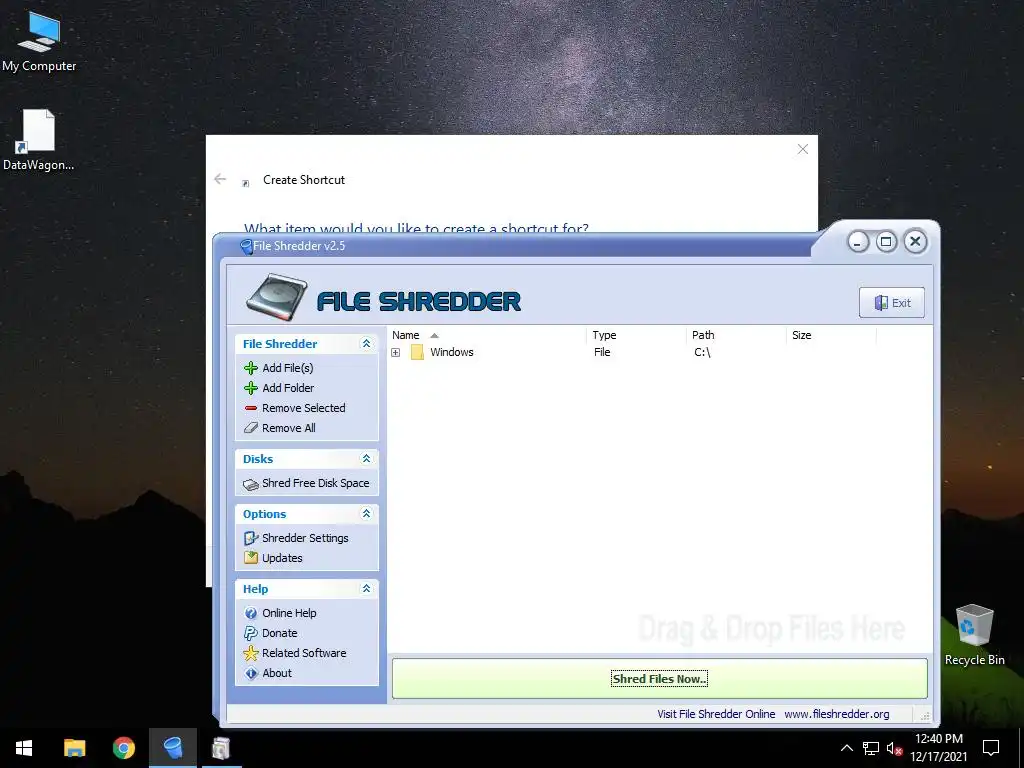This screenshot has width=1024, height=768.
Task: Click the Visit File Shredder Online text
Action: click(716, 714)
